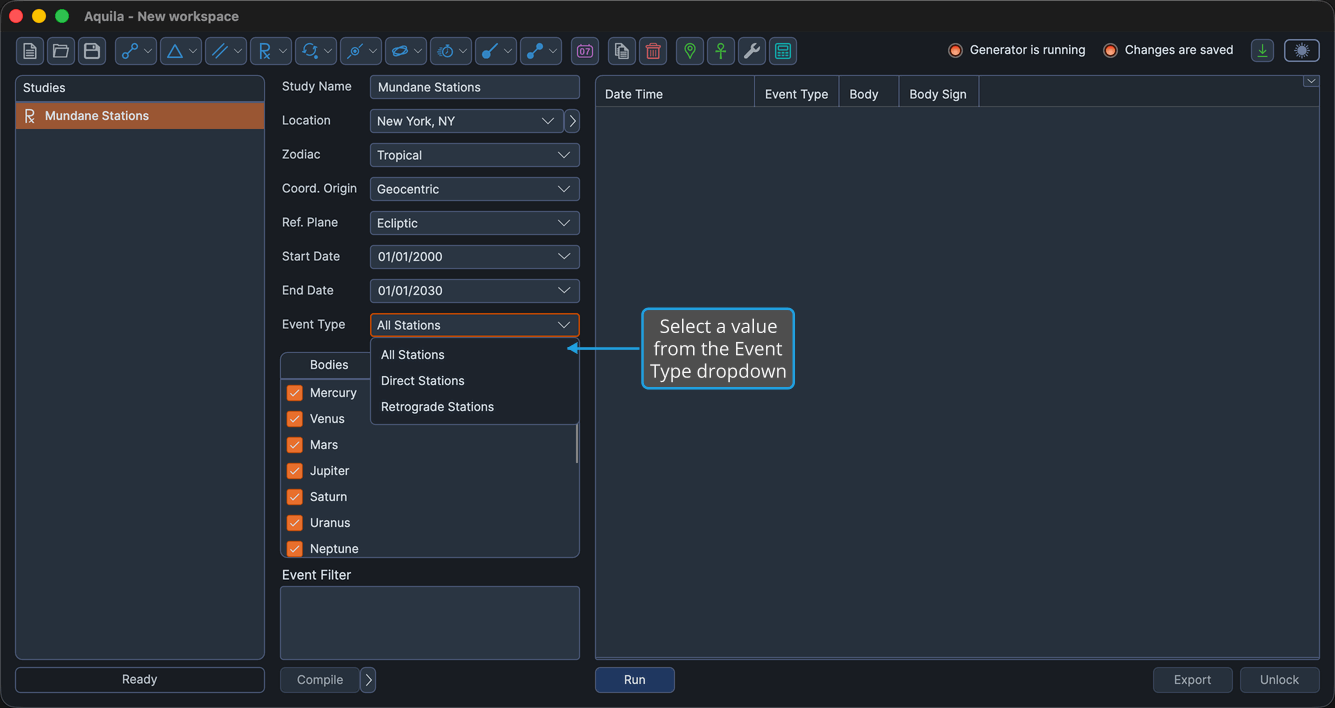Image resolution: width=1335 pixels, height=708 pixels.
Task: Open the Start Date picker dropdown
Action: [475, 257]
